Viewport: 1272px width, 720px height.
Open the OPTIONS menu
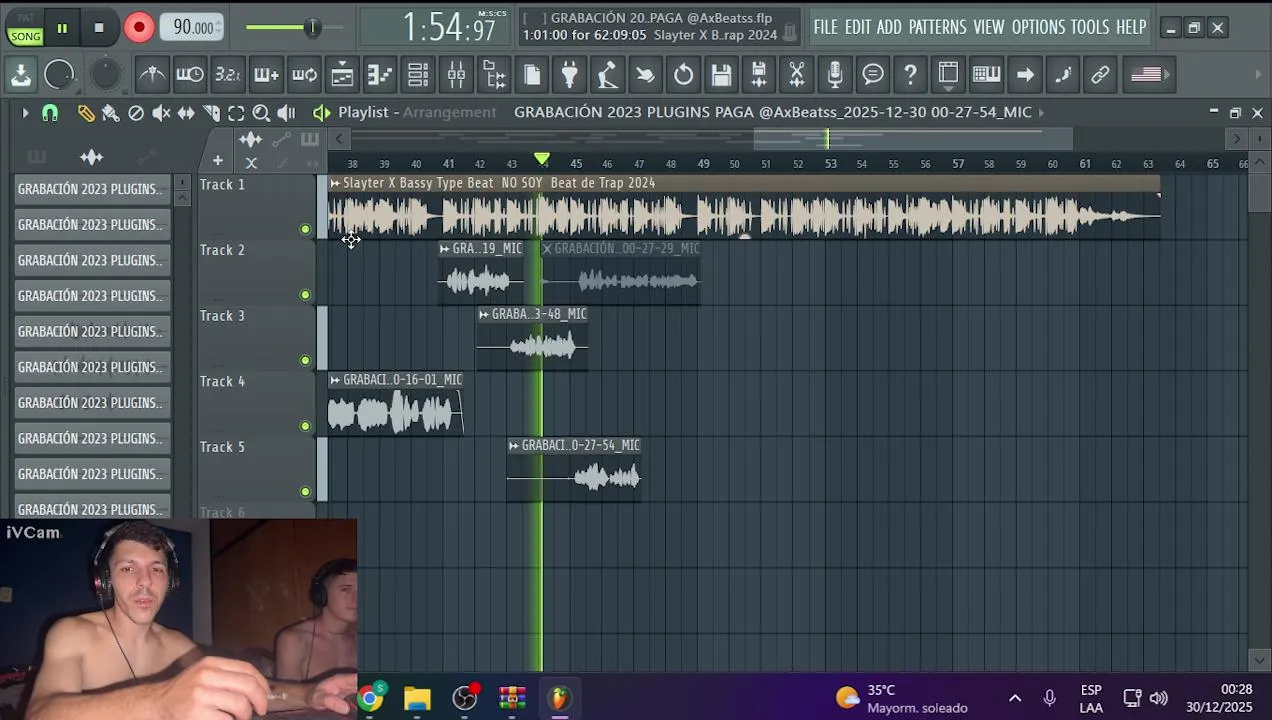pos(1038,27)
